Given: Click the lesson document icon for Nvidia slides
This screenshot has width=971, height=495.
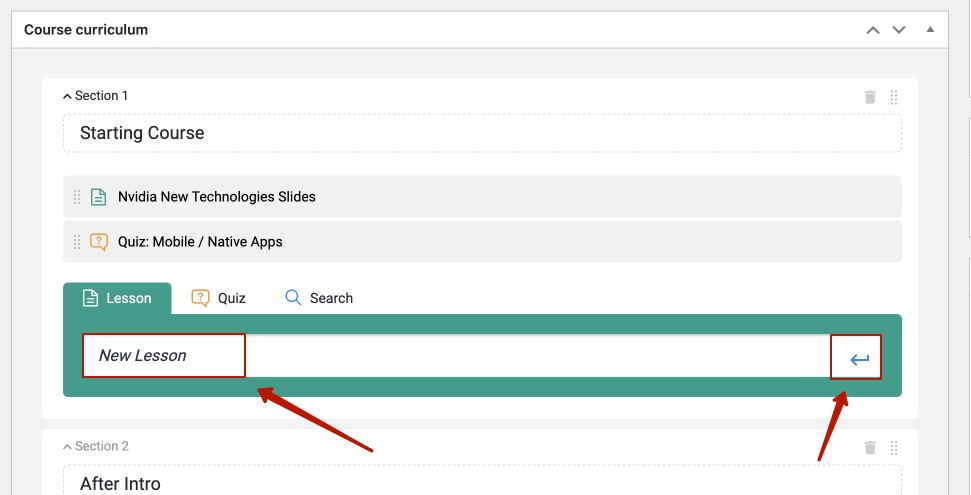Looking at the screenshot, I should click(x=98, y=197).
